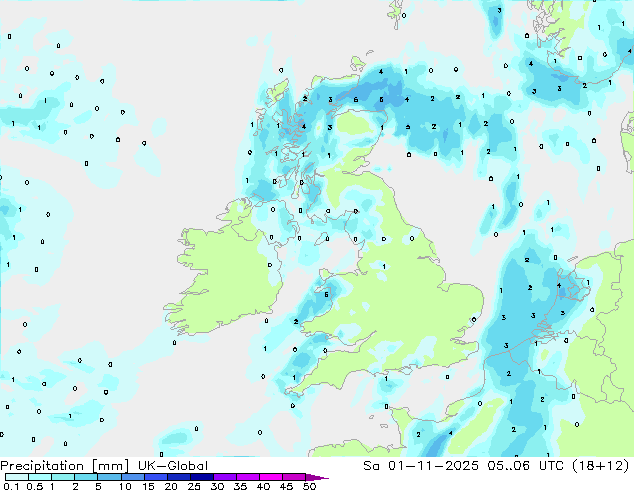Click the "Precipitation [mm]" title text
634x490 pixels.
[x=65, y=466]
